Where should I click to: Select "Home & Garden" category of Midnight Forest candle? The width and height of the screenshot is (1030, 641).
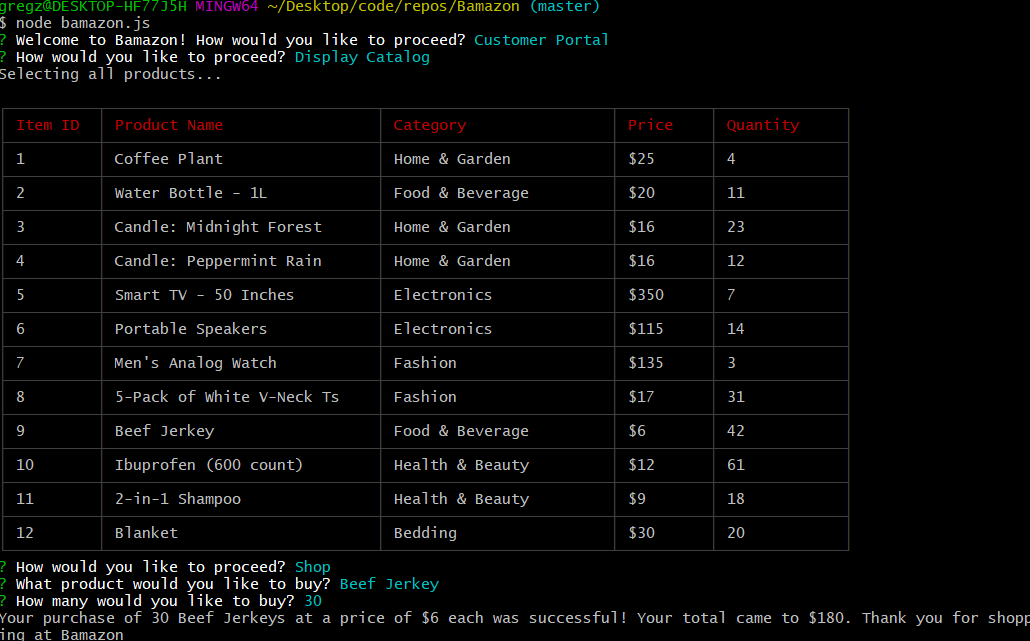(x=452, y=227)
